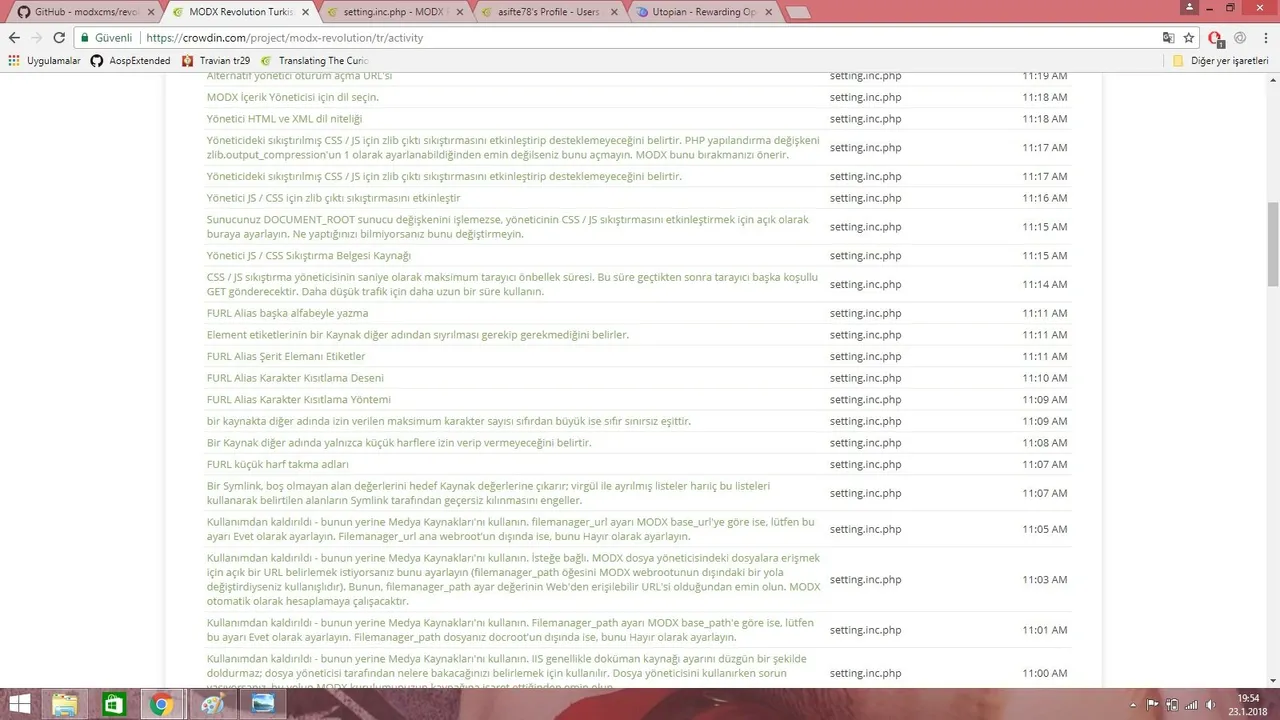The width and height of the screenshot is (1280, 720).
Task: Open the Paint palette taskbar icon
Action: click(212, 704)
